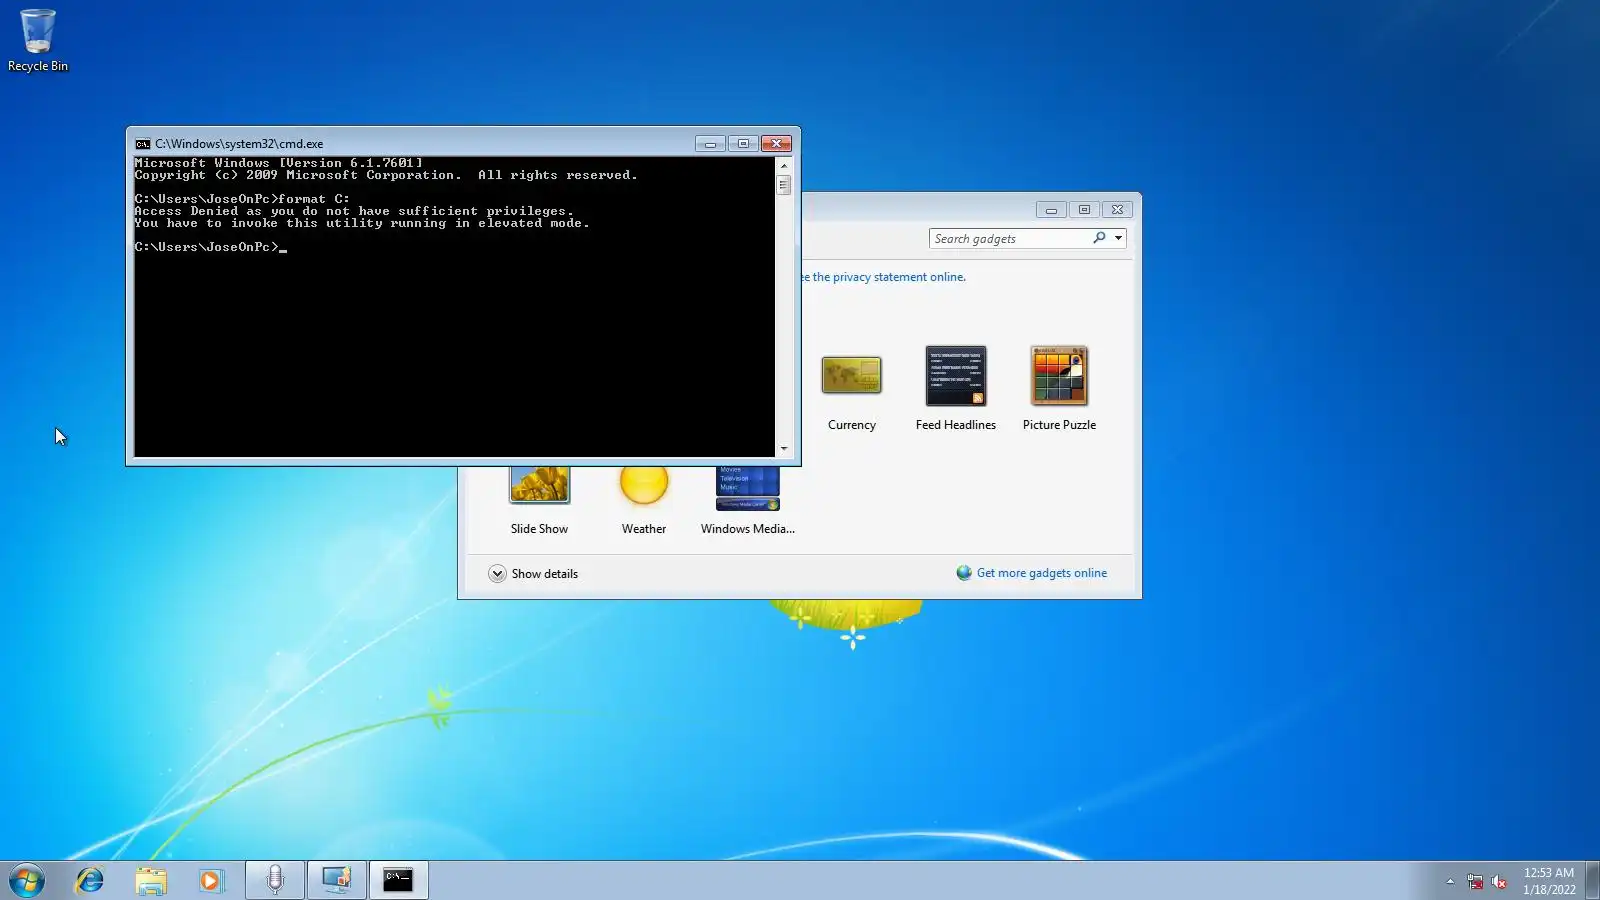This screenshot has height=900, width=1600.
Task: Select the Weather gadget
Action: point(644,502)
